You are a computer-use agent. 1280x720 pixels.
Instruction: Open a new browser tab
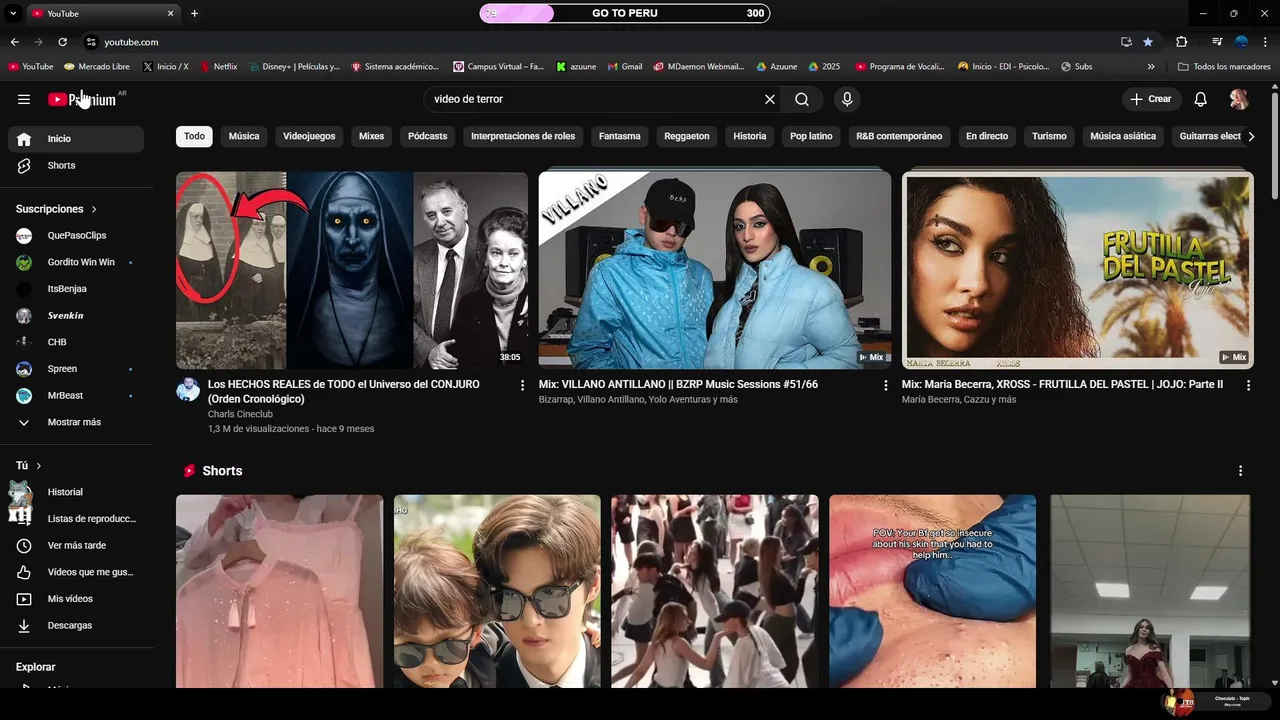click(194, 13)
